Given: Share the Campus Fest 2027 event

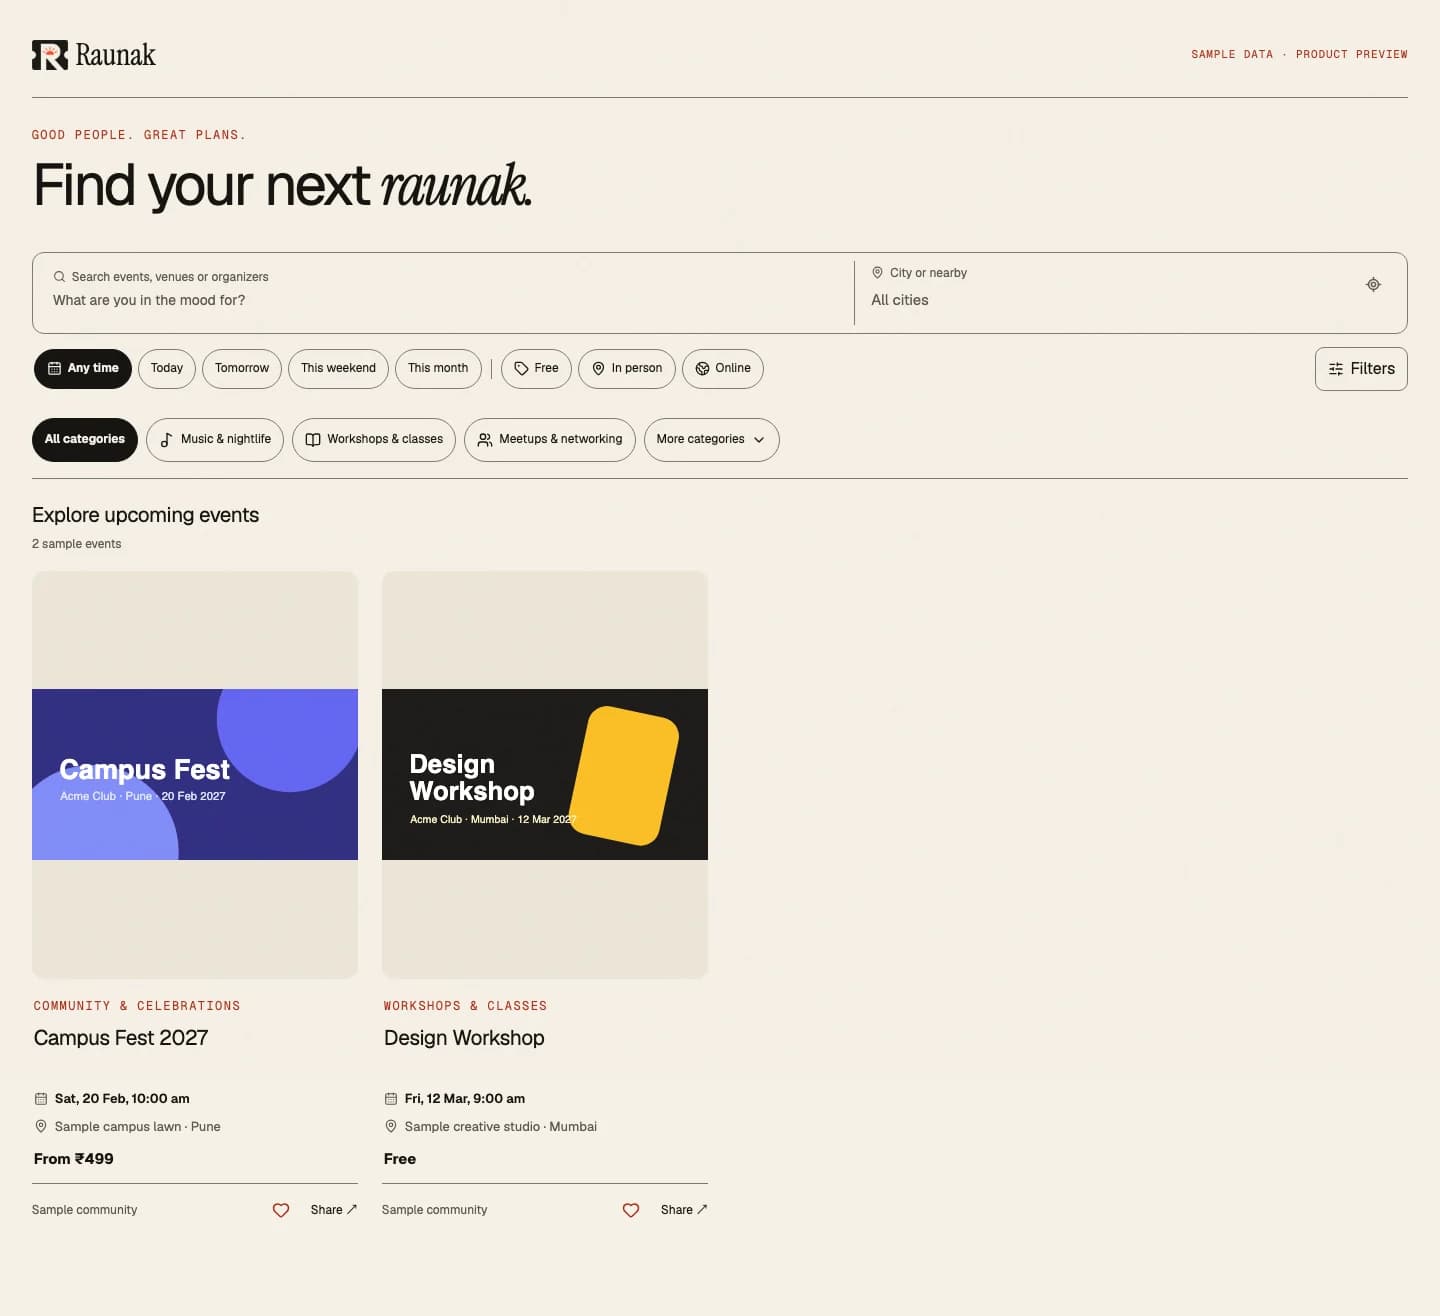Looking at the screenshot, I should (x=334, y=1210).
